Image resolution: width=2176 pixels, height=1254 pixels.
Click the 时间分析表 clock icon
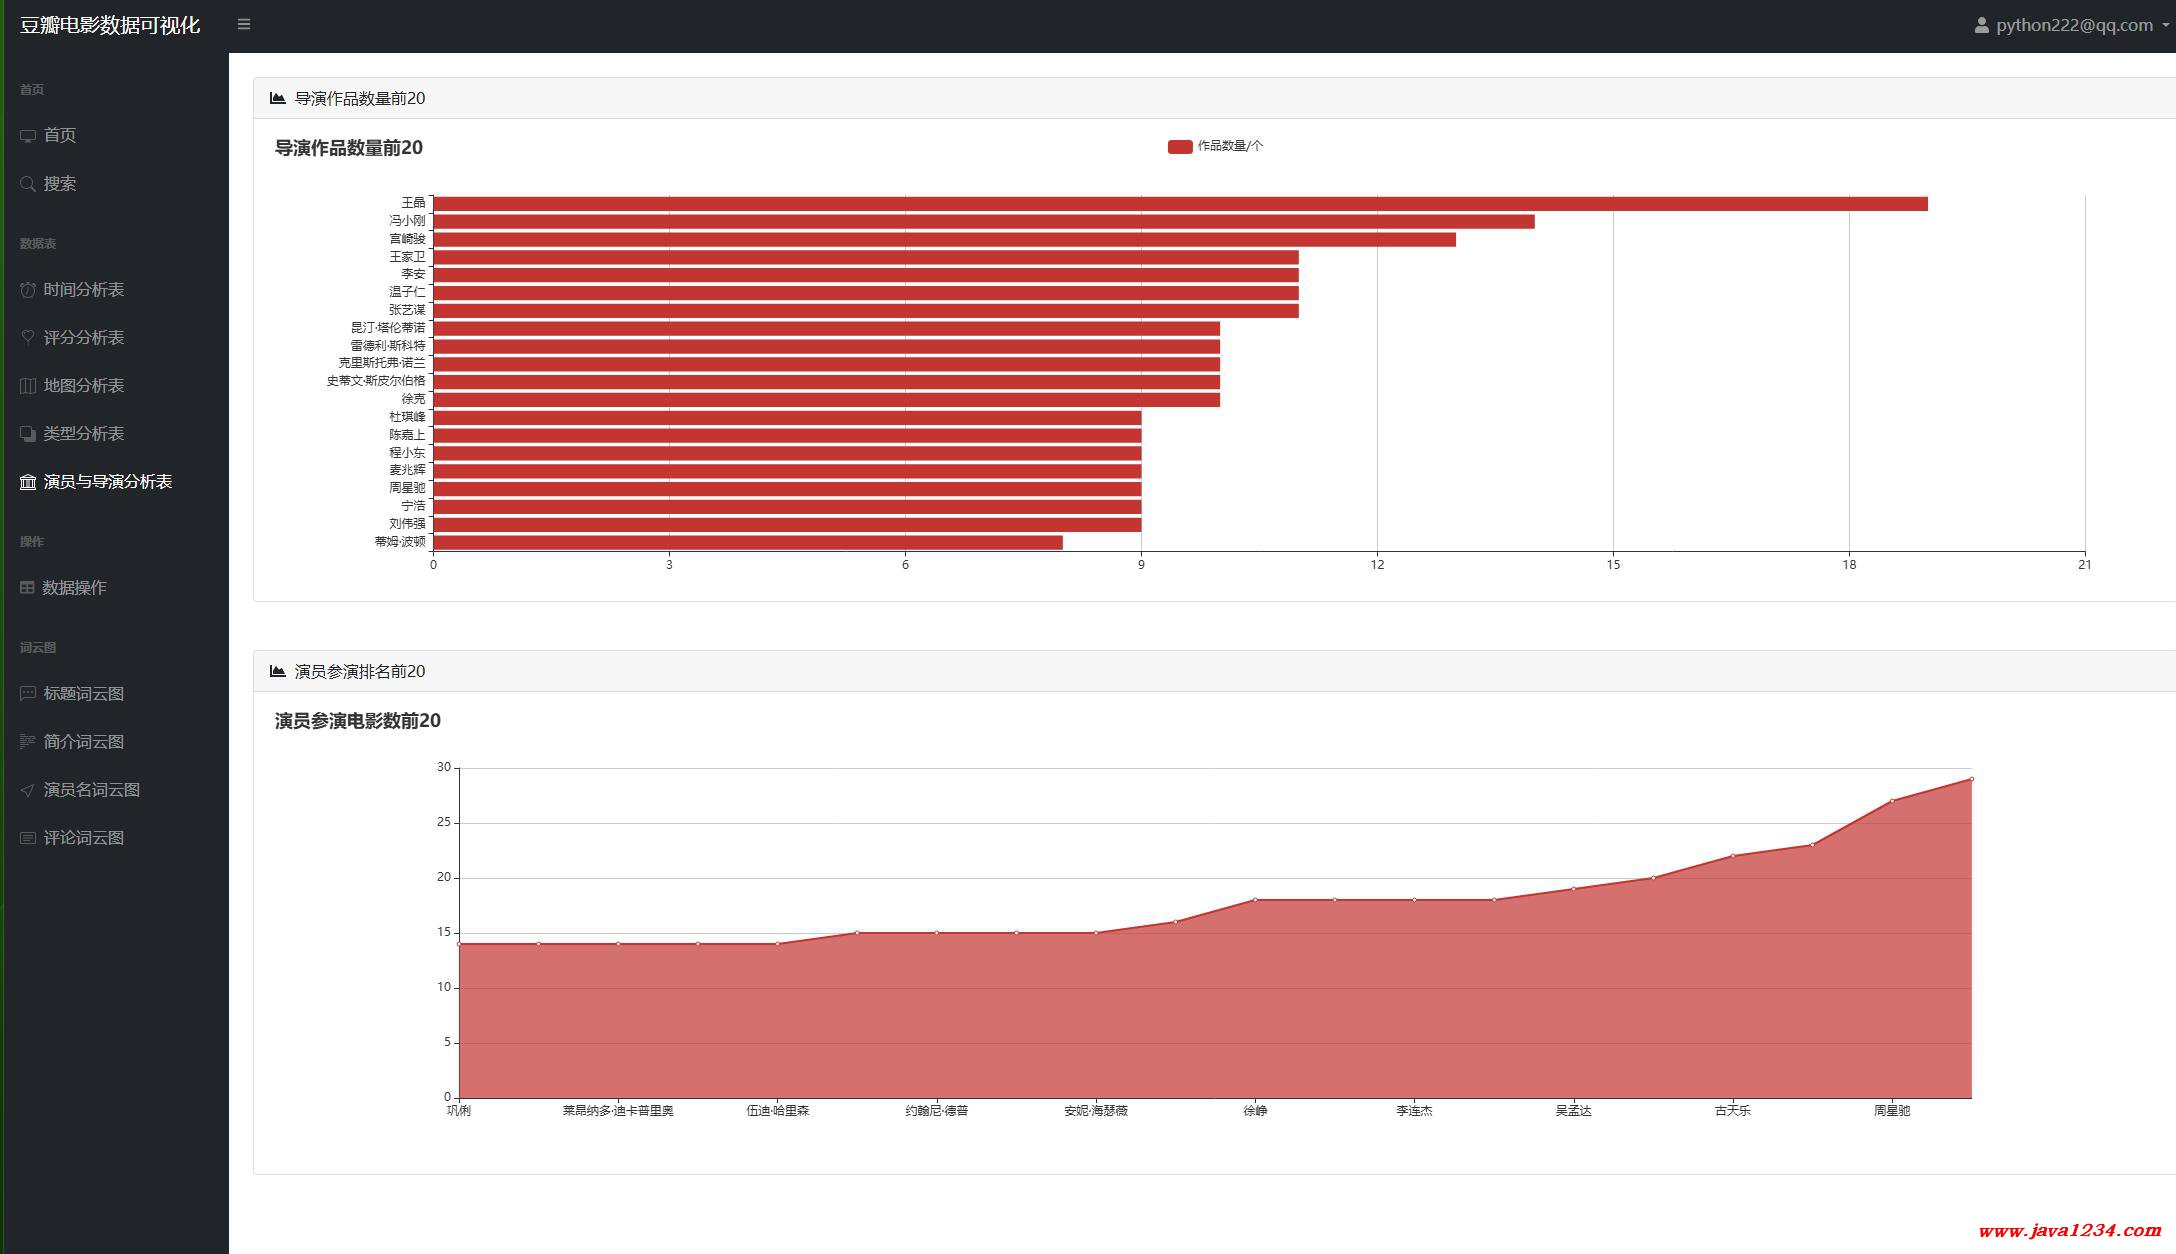pos(28,290)
